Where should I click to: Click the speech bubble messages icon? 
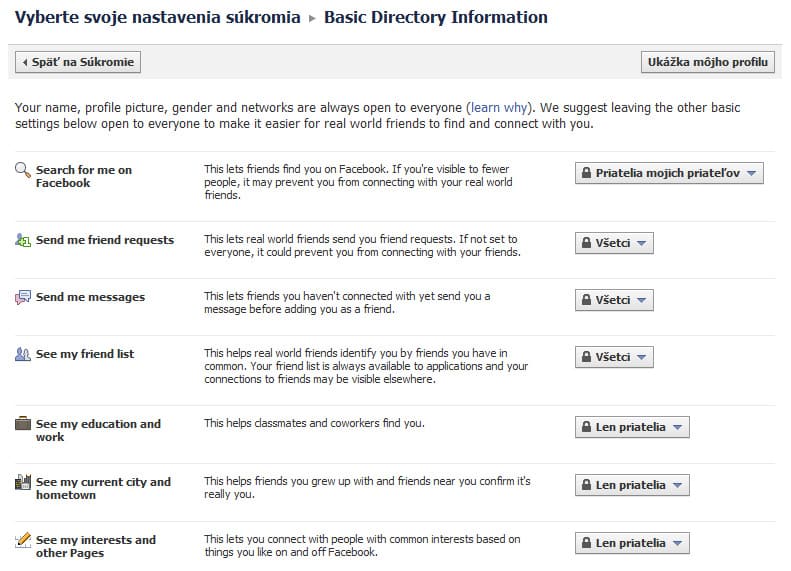[x=23, y=297]
